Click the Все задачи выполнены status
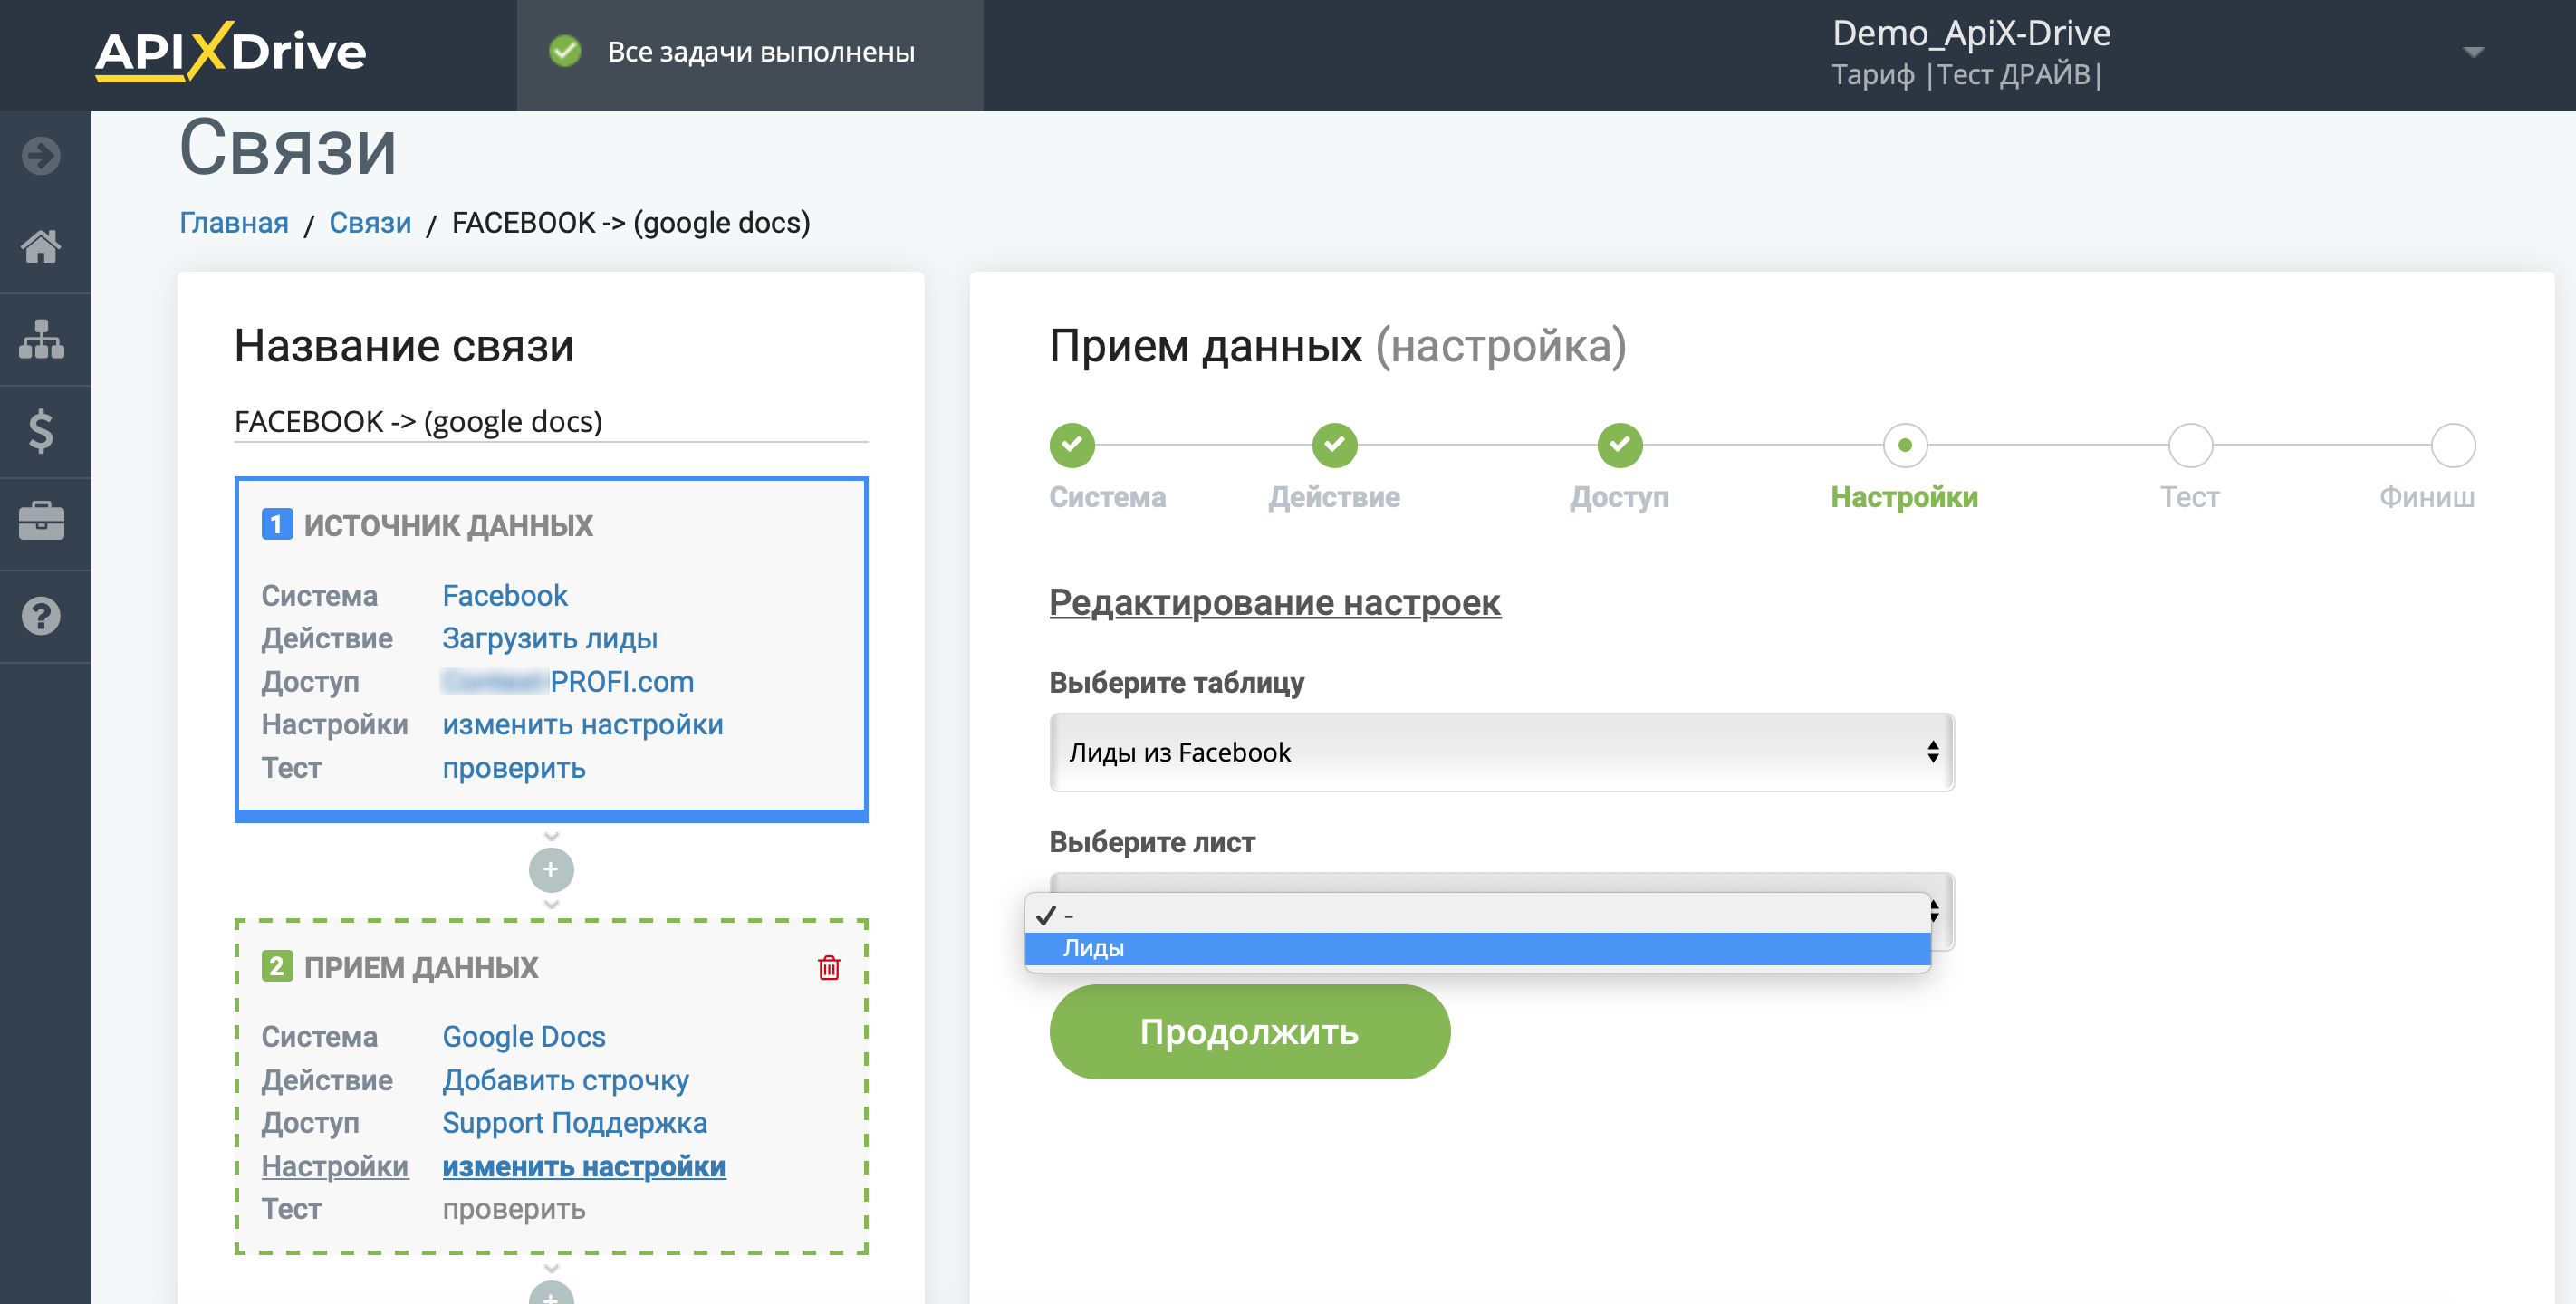Screen dimensions: 2576x1304 (x=760, y=51)
